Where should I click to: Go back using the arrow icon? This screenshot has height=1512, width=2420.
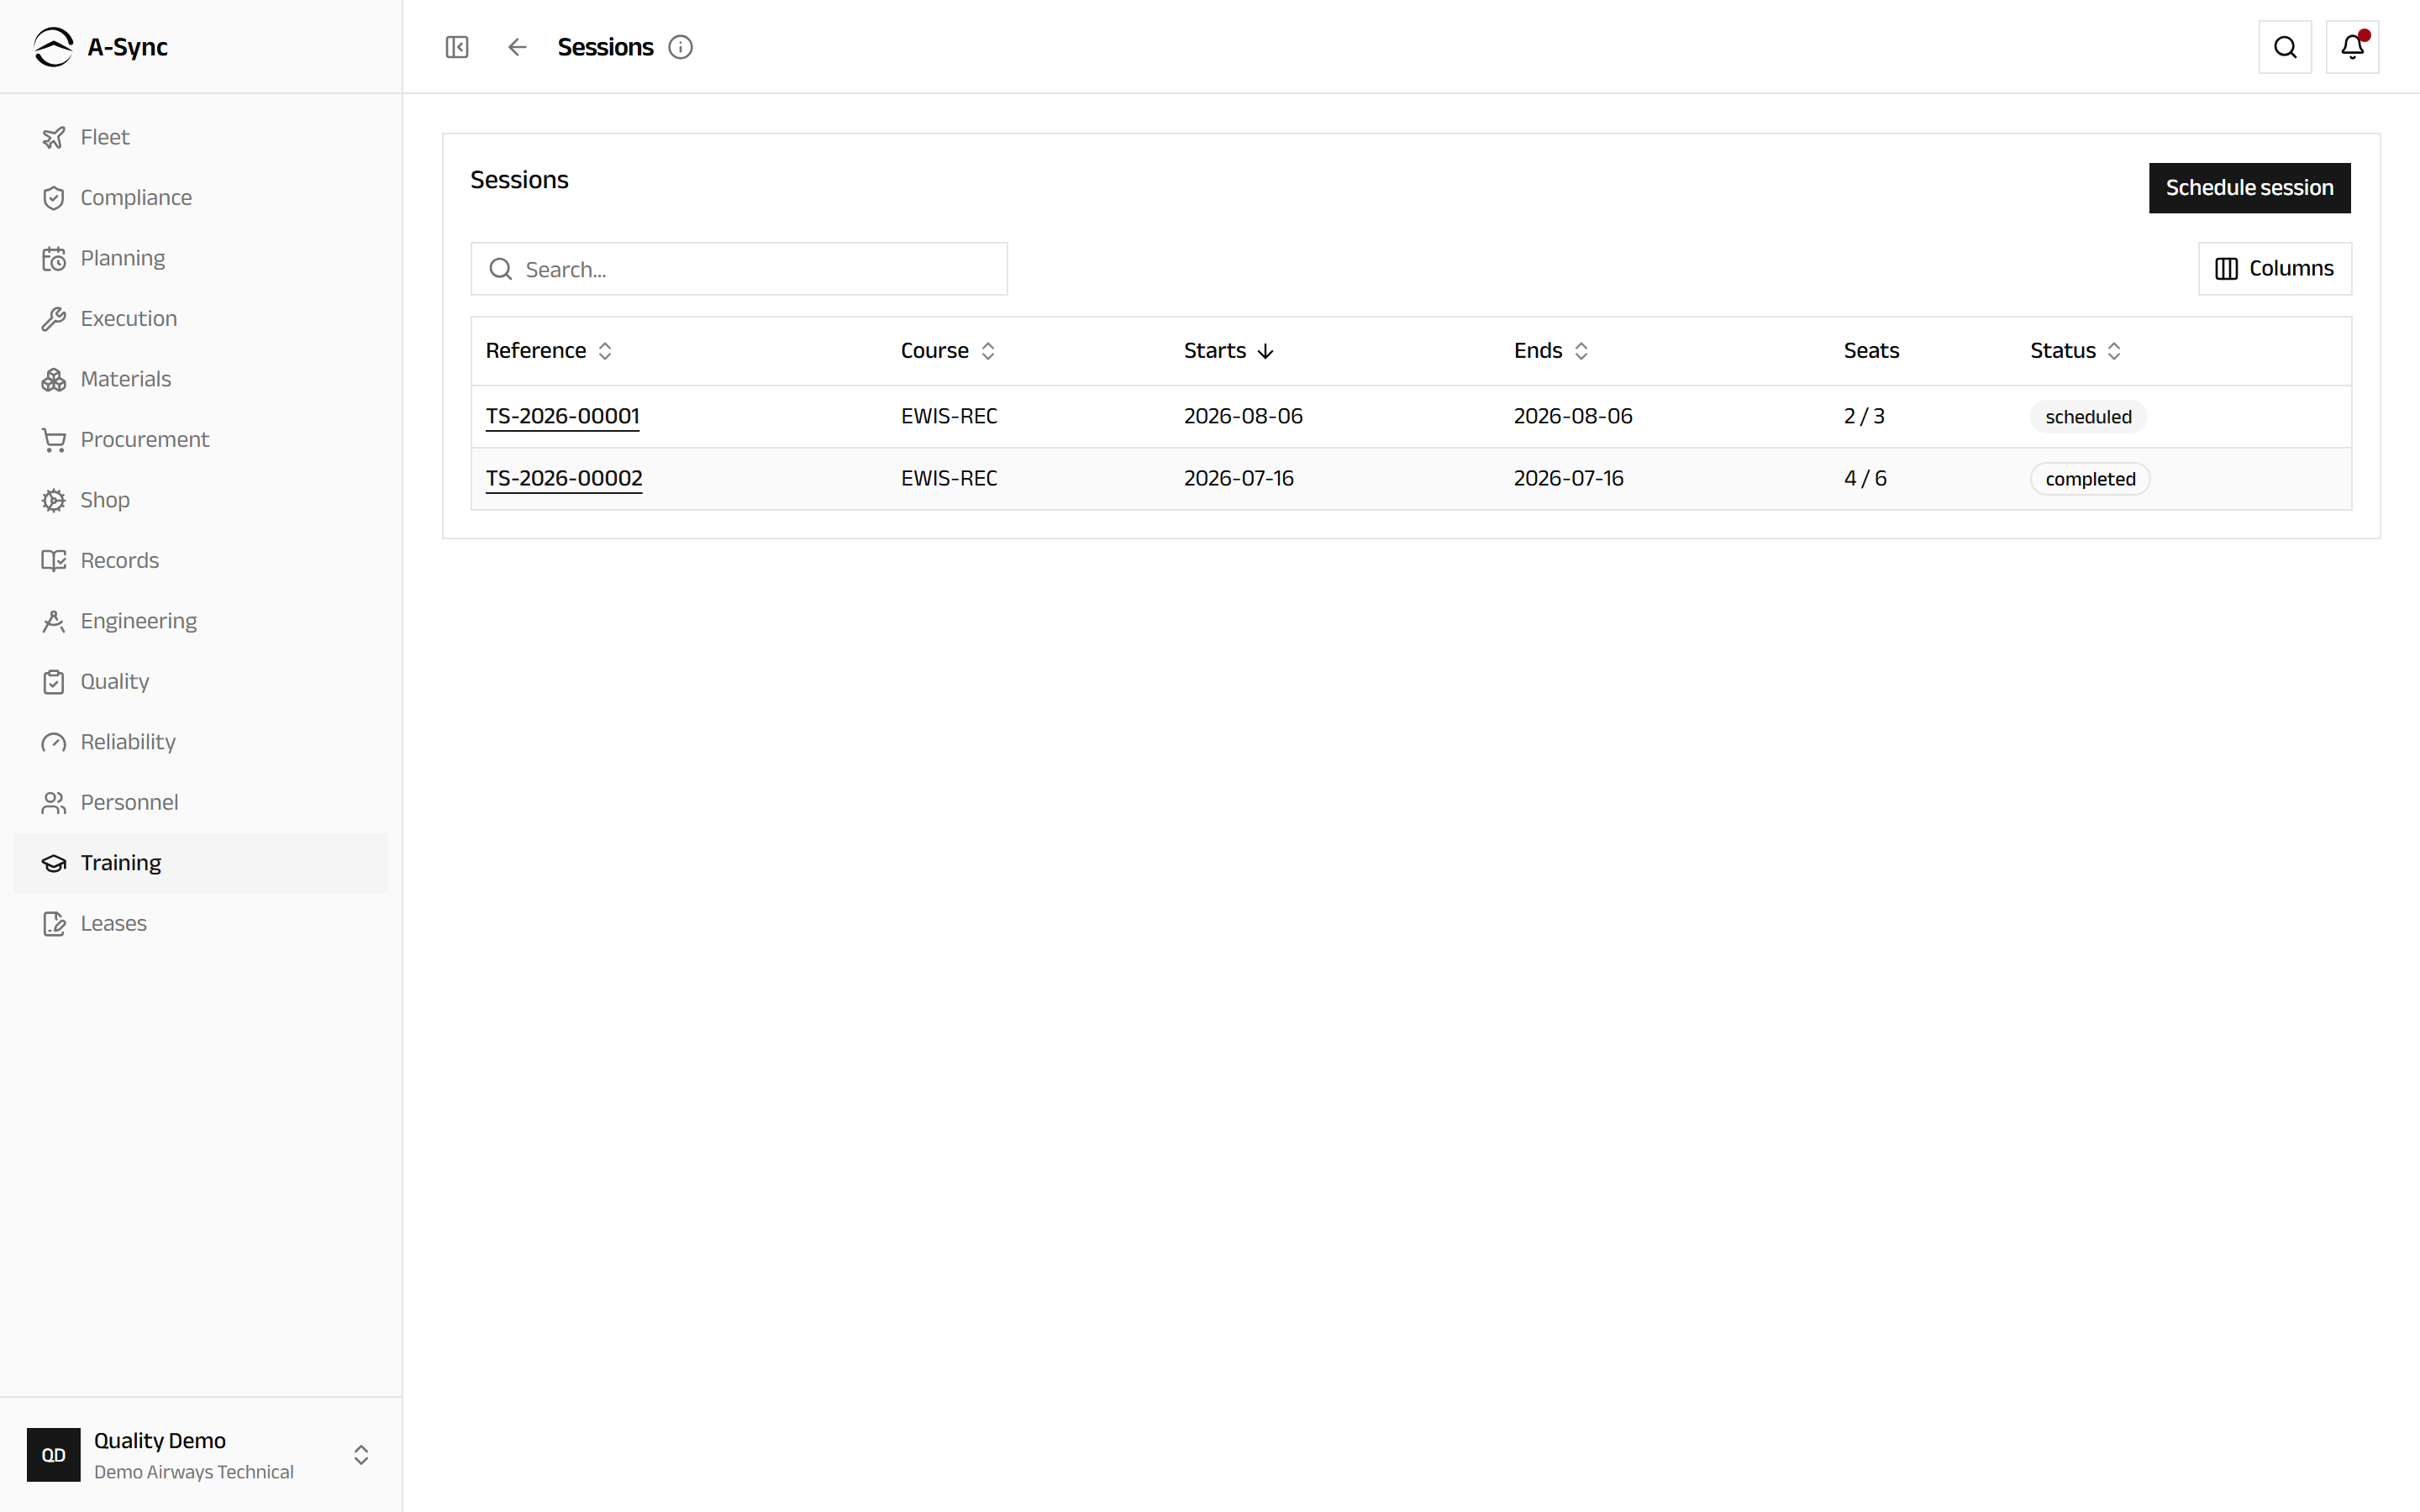click(517, 47)
